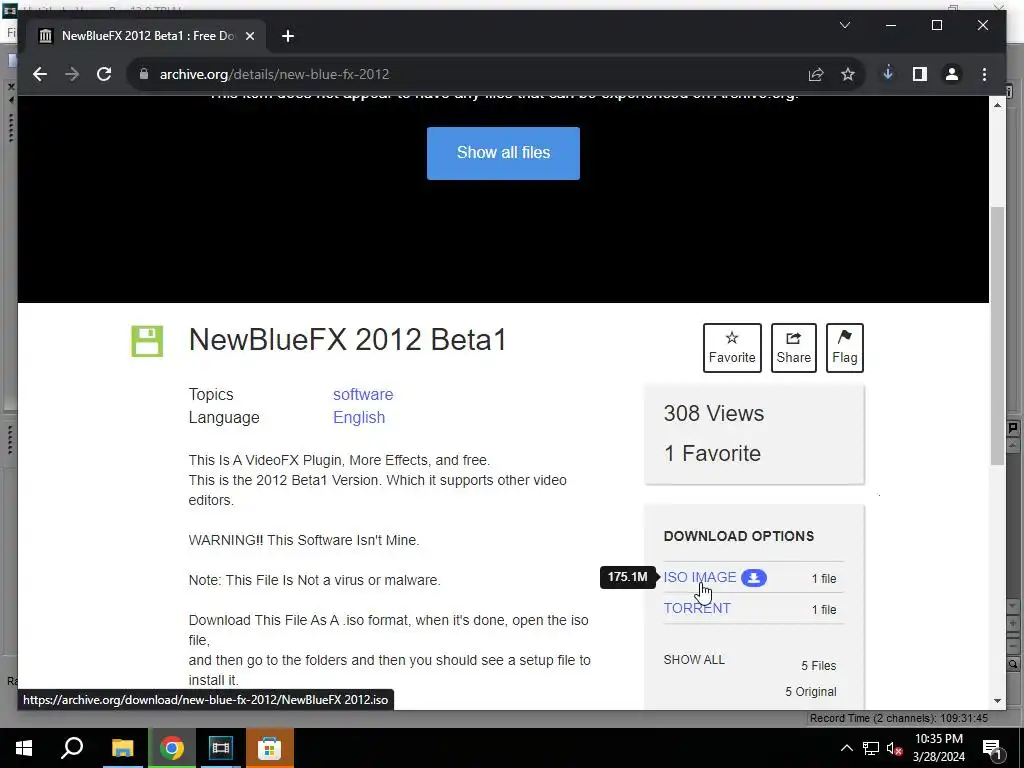Click the NewBlueFX 2012 Beta1 title
1024x768 pixels.
coord(347,340)
